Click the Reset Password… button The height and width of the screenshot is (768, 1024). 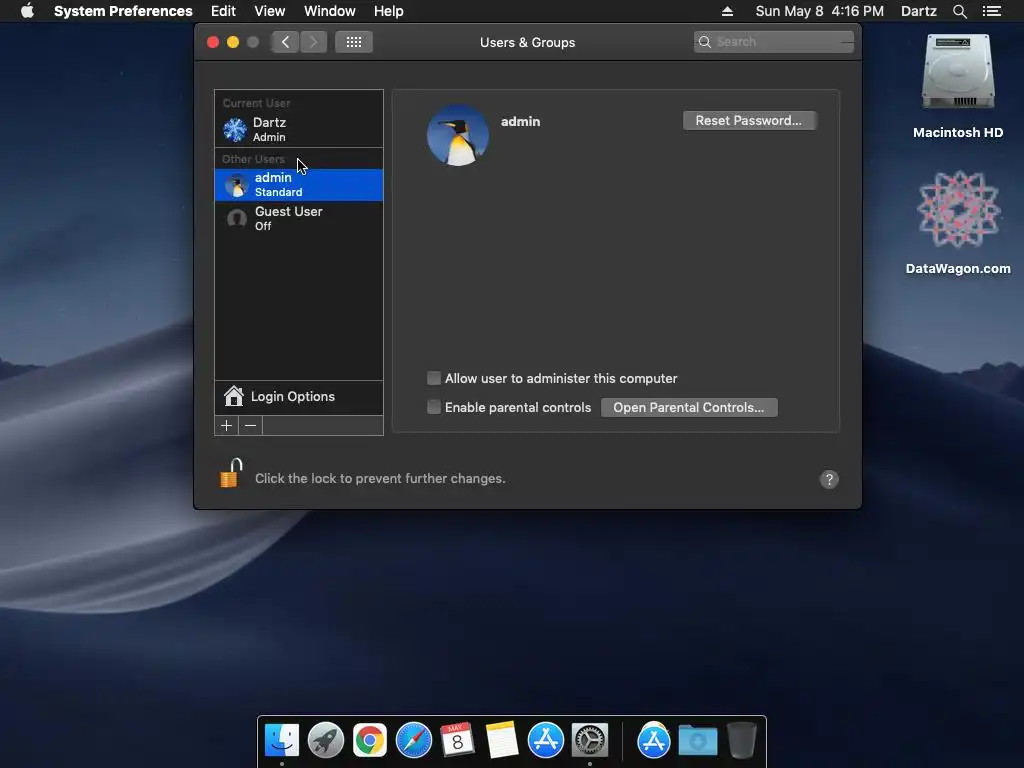tap(749, 120)
